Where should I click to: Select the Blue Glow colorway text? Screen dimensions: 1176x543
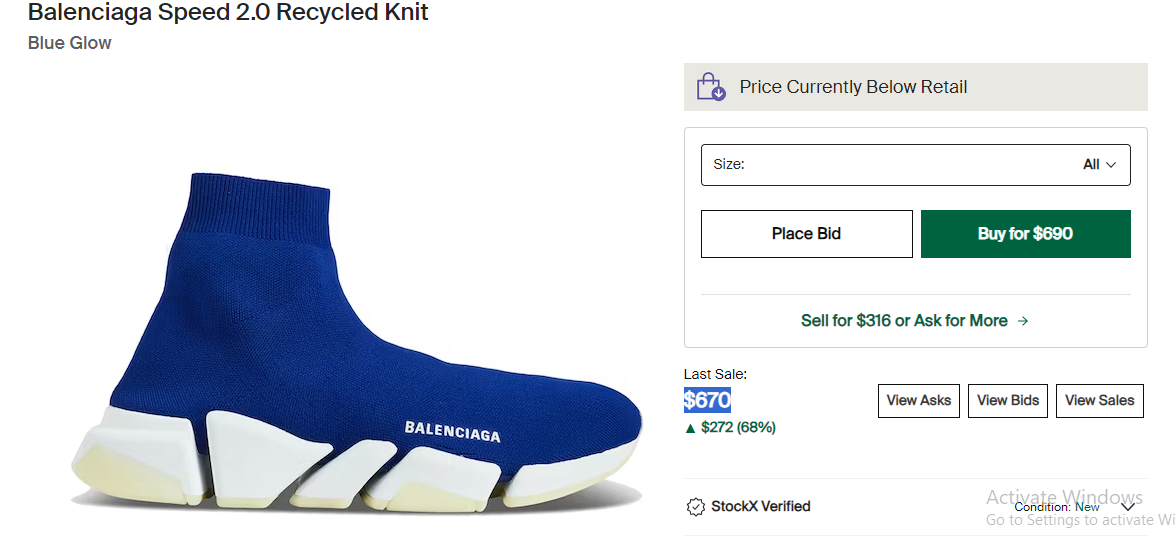tap(70, 43)
